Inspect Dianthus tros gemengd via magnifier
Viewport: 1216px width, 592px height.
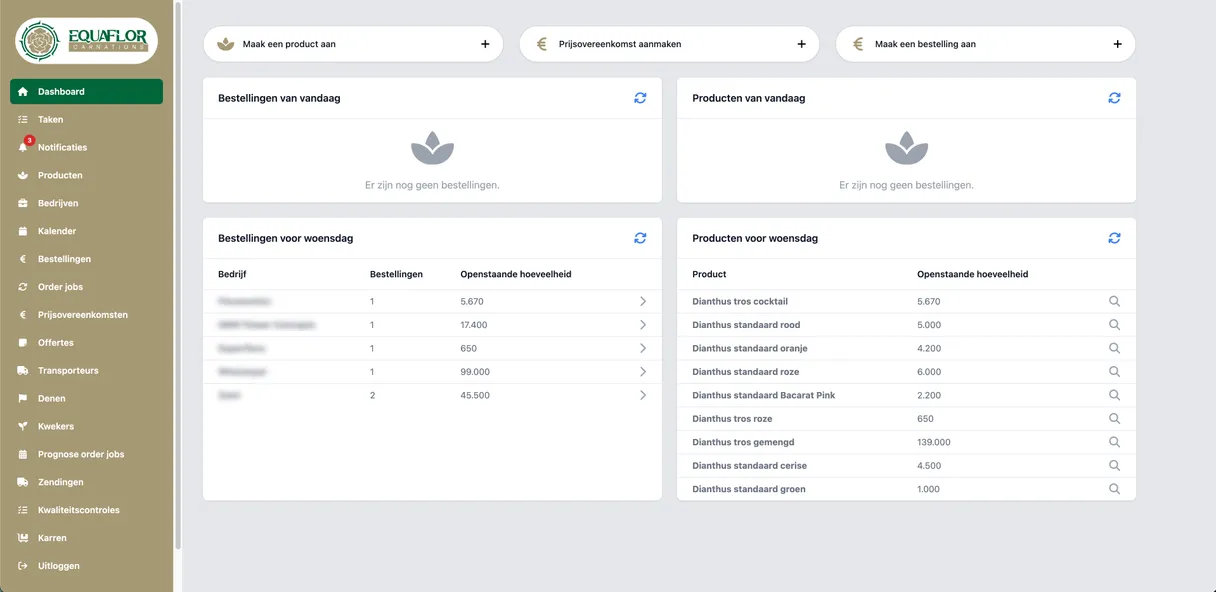(x=1114, y=442)
